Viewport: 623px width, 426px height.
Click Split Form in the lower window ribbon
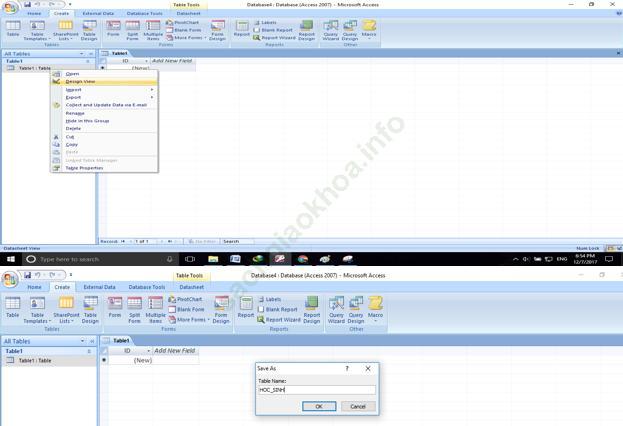point(134,310)
